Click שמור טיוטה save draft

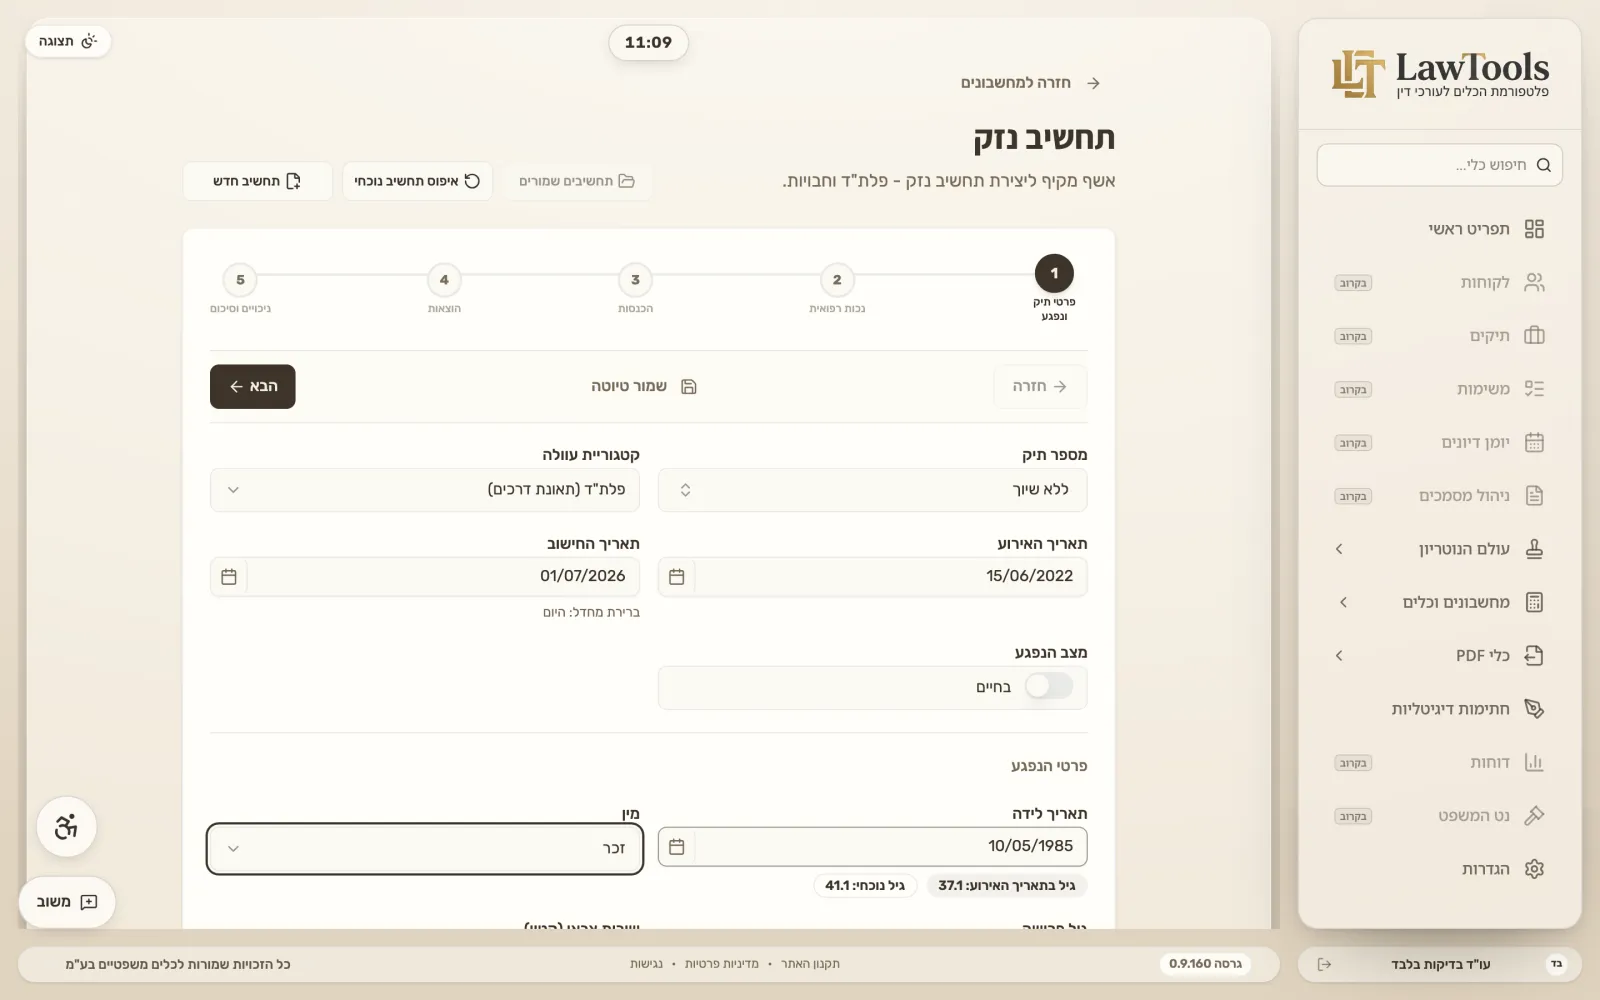click(643, 386)
